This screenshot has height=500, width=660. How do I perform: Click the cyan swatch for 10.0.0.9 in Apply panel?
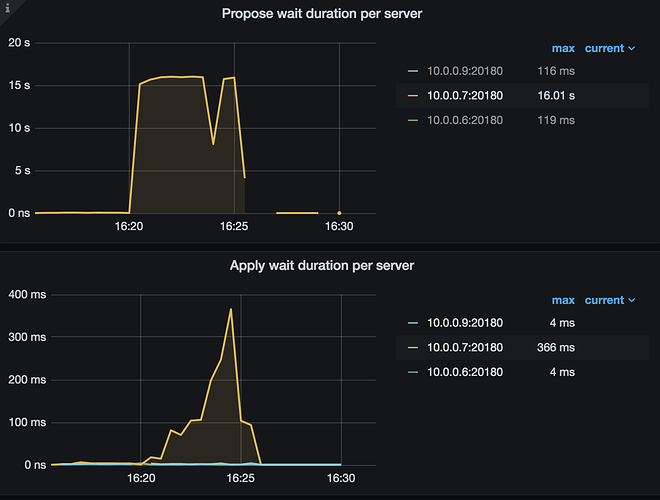(x=413, y=323)
